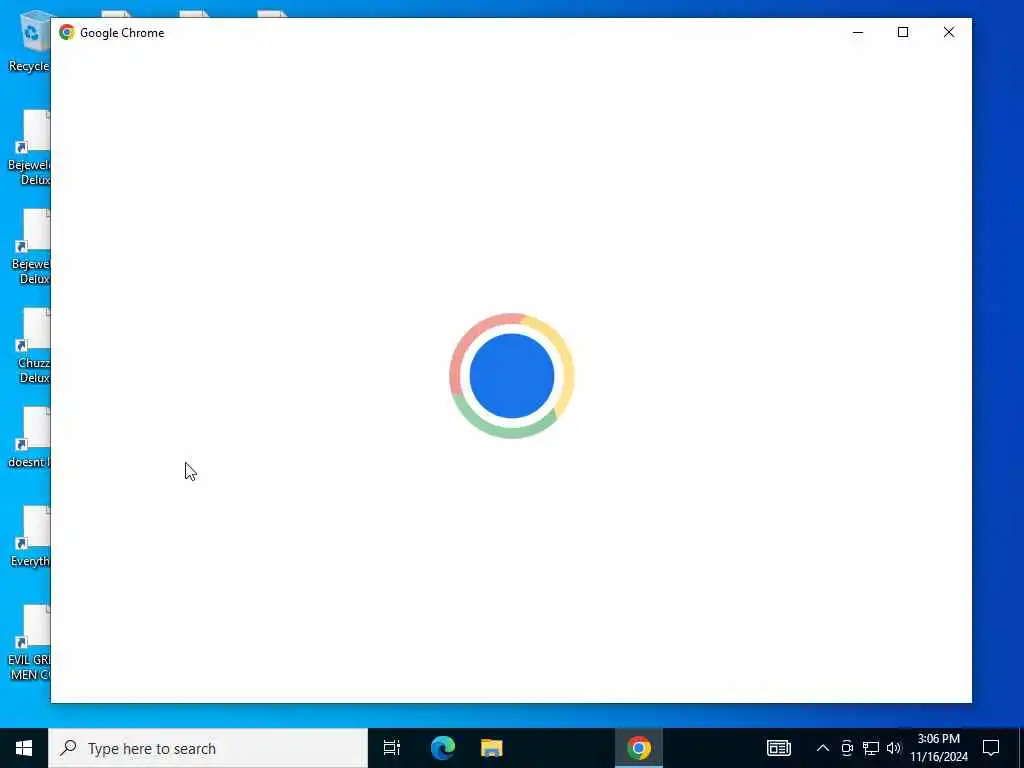This screenshot has height=768, width=1024.
Task: Open File Explorer from the taskbar
Action: point(492,748)
